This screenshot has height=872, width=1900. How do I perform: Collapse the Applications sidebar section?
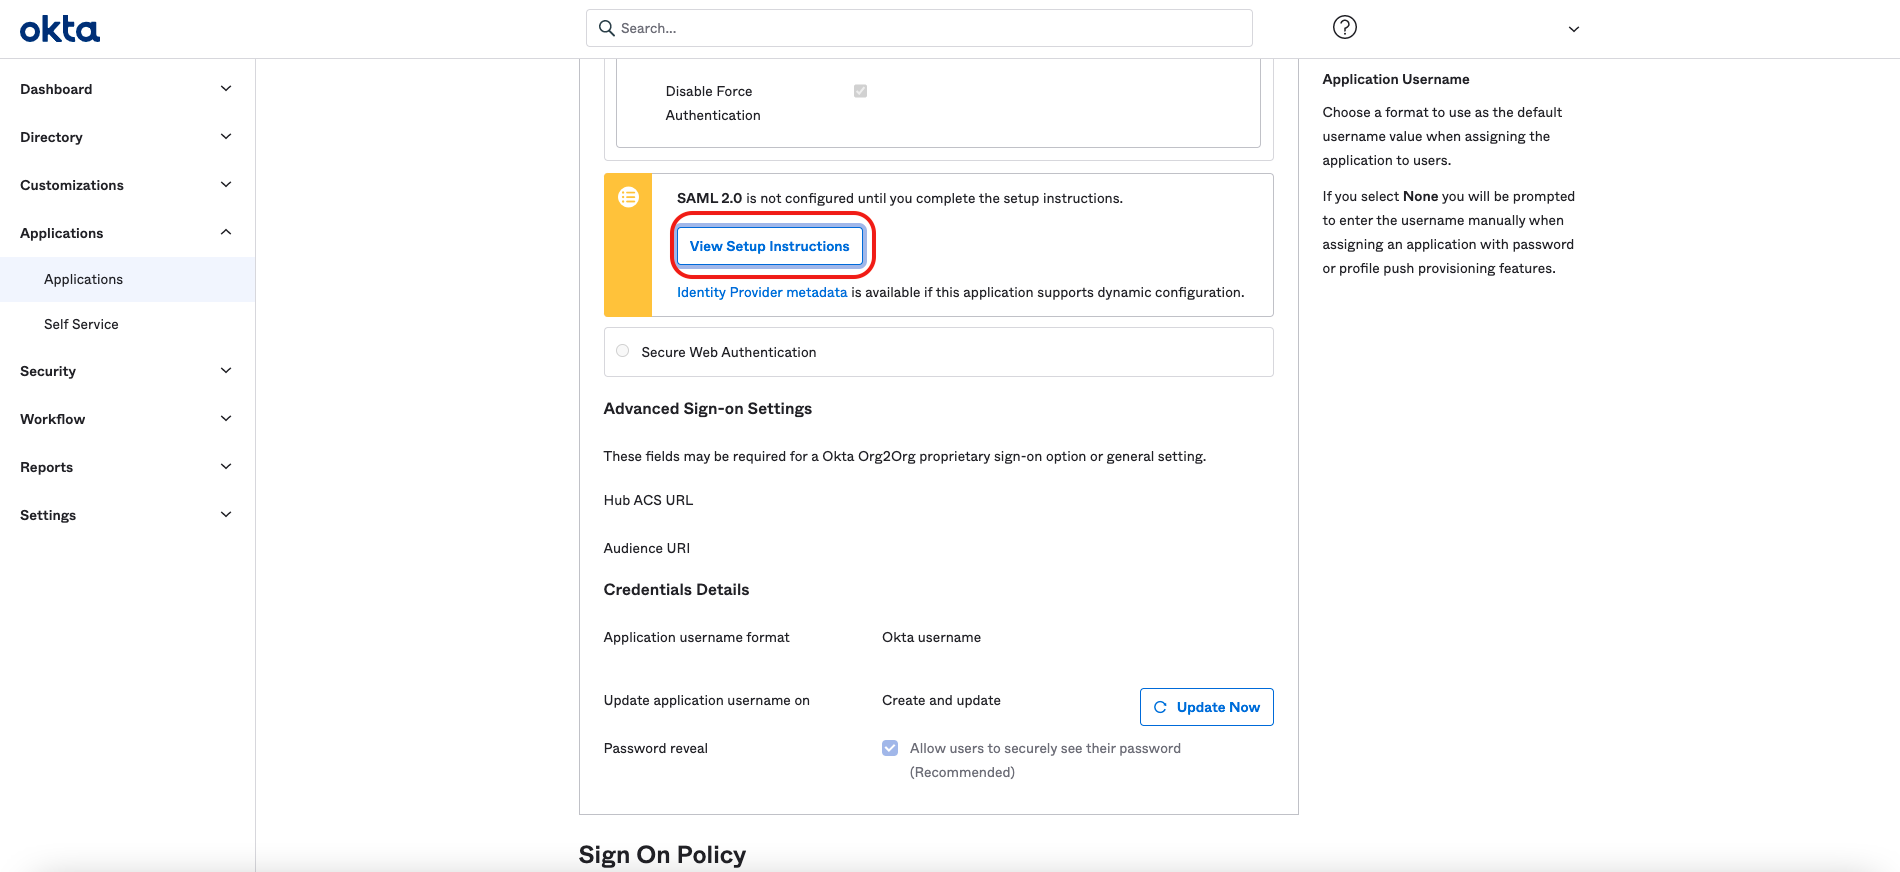[x=226, y=233]
